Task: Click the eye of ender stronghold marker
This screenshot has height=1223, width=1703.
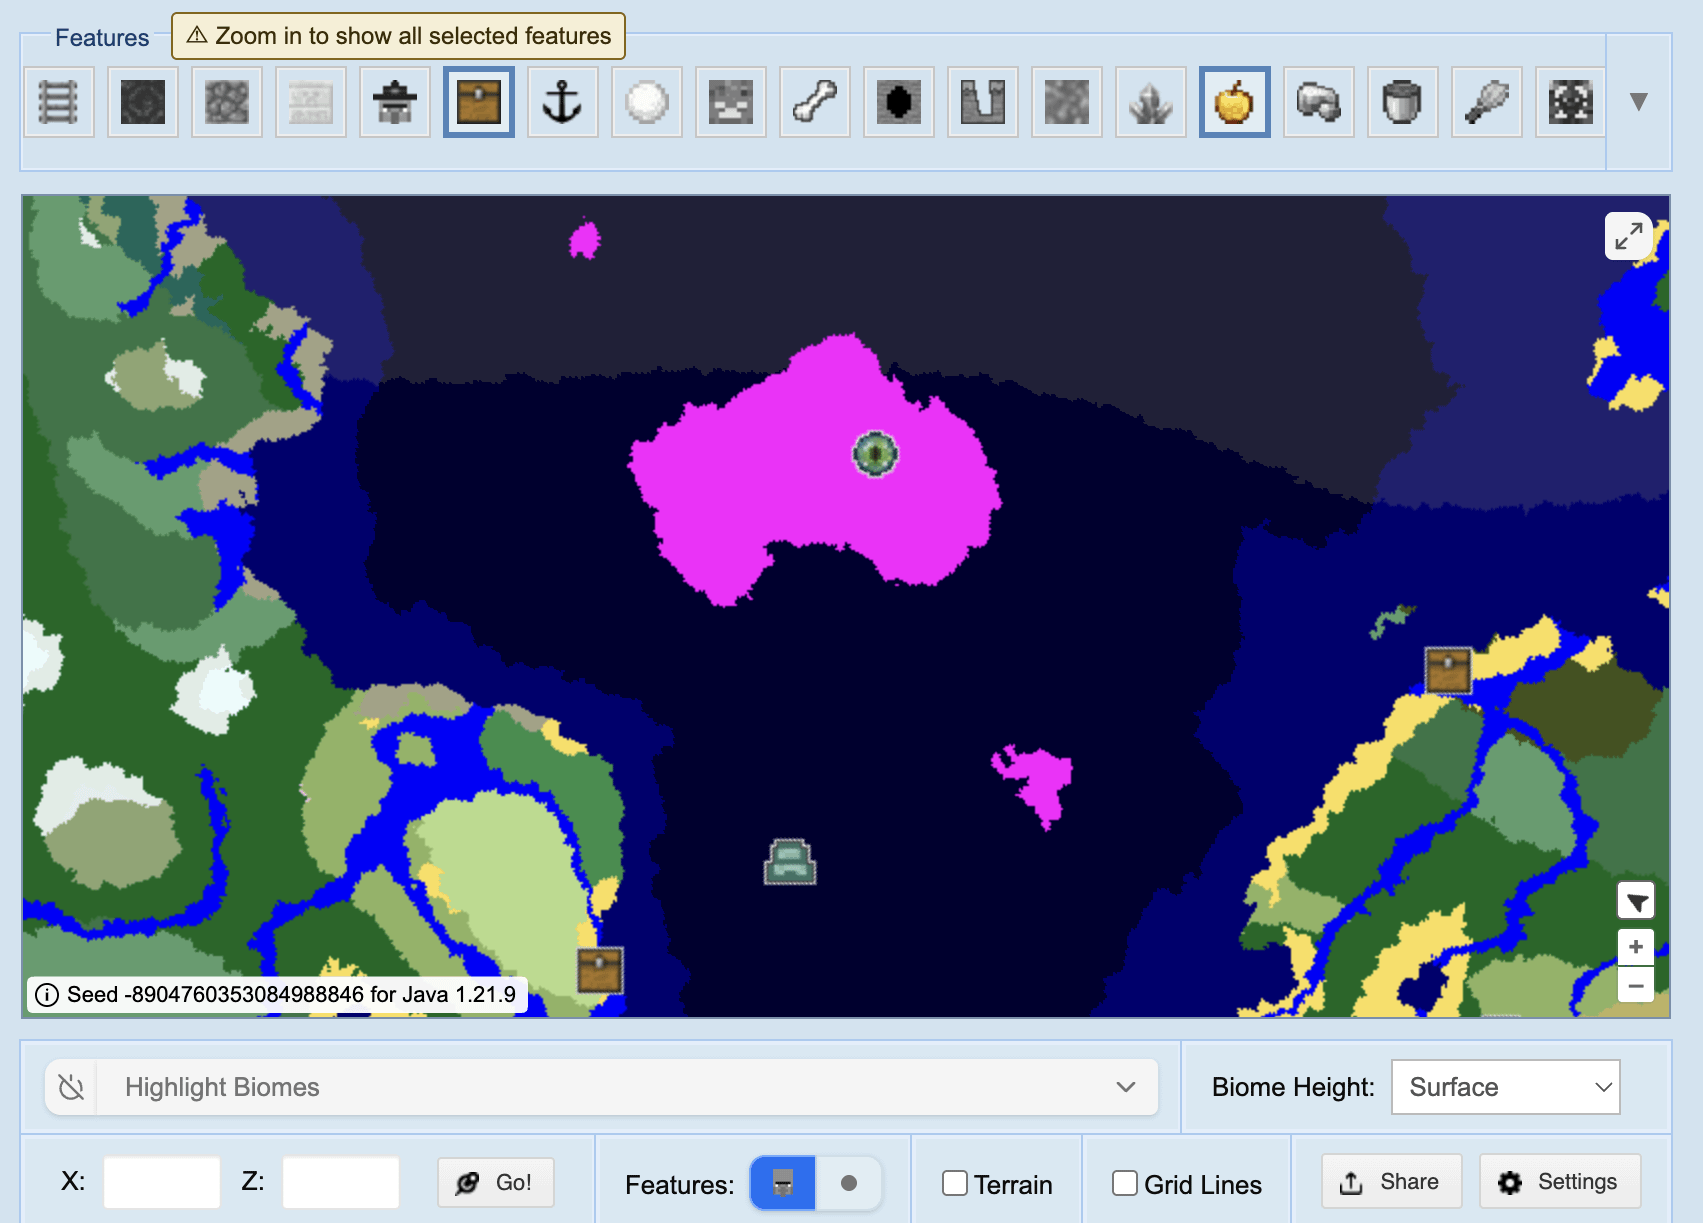Action: pyautogui.click(x=875, y=454)
